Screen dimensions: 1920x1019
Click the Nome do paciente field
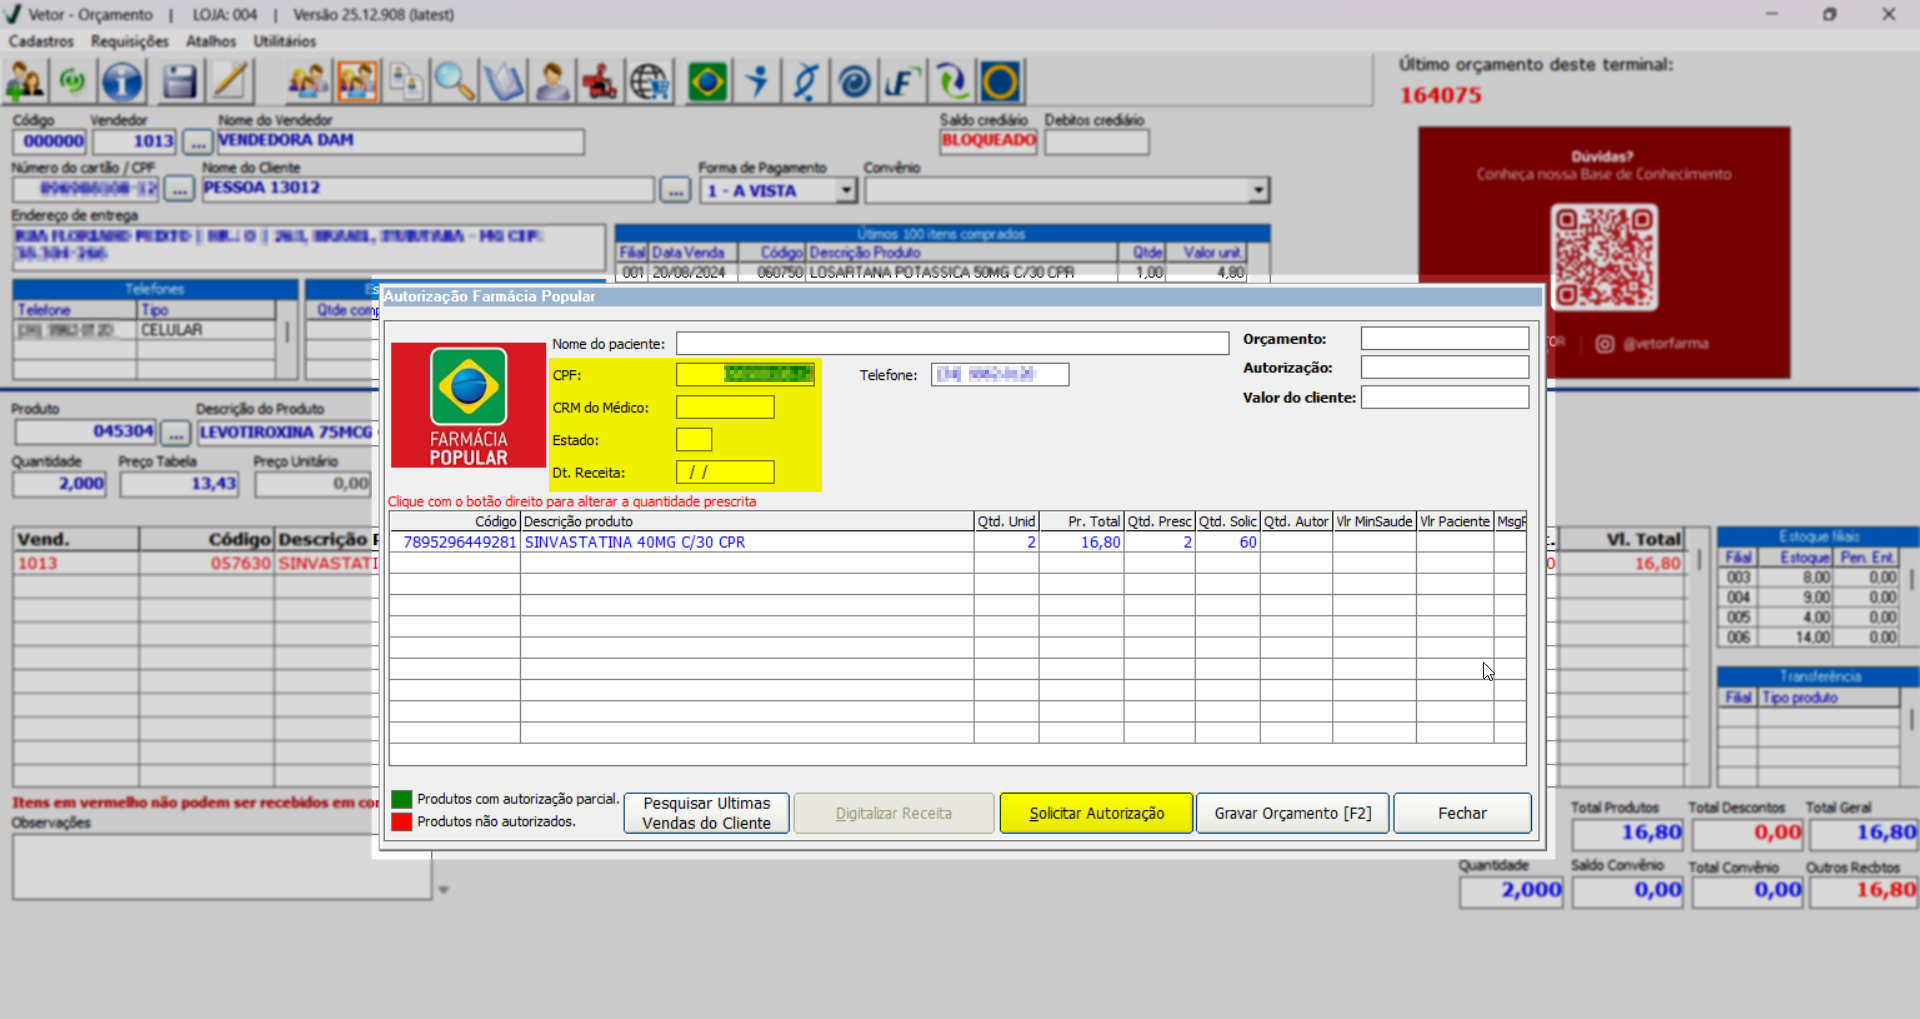point(951,344)
